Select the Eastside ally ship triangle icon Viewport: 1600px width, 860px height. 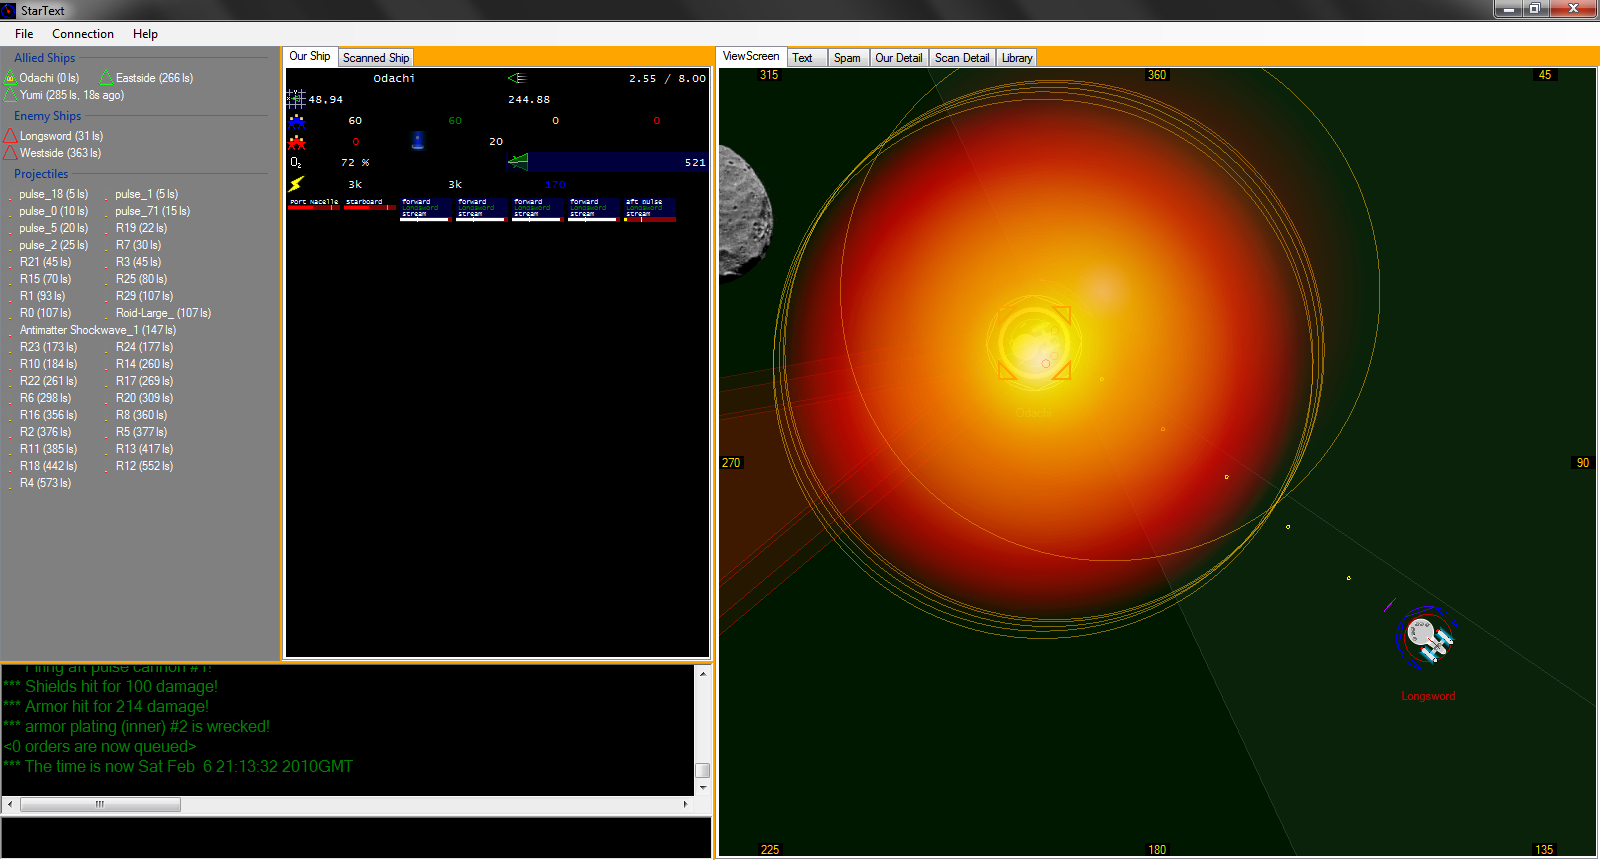pos(106,78)
